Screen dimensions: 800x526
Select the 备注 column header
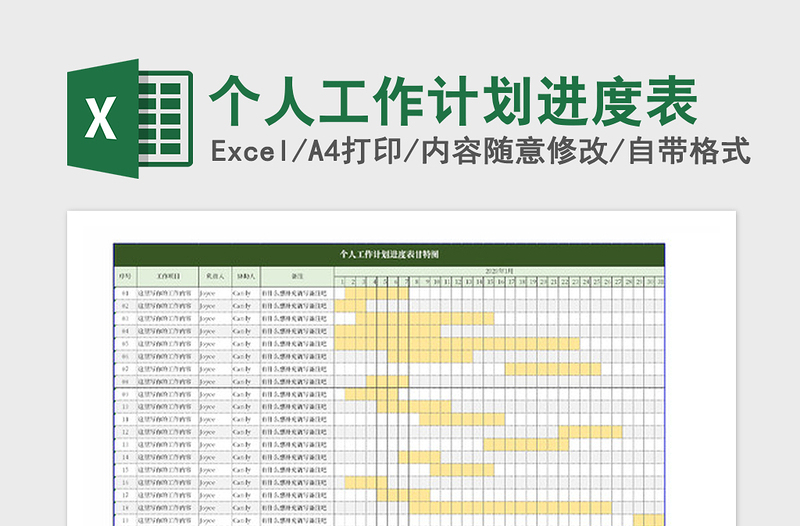pyautogui.click(x=297, y=276)
